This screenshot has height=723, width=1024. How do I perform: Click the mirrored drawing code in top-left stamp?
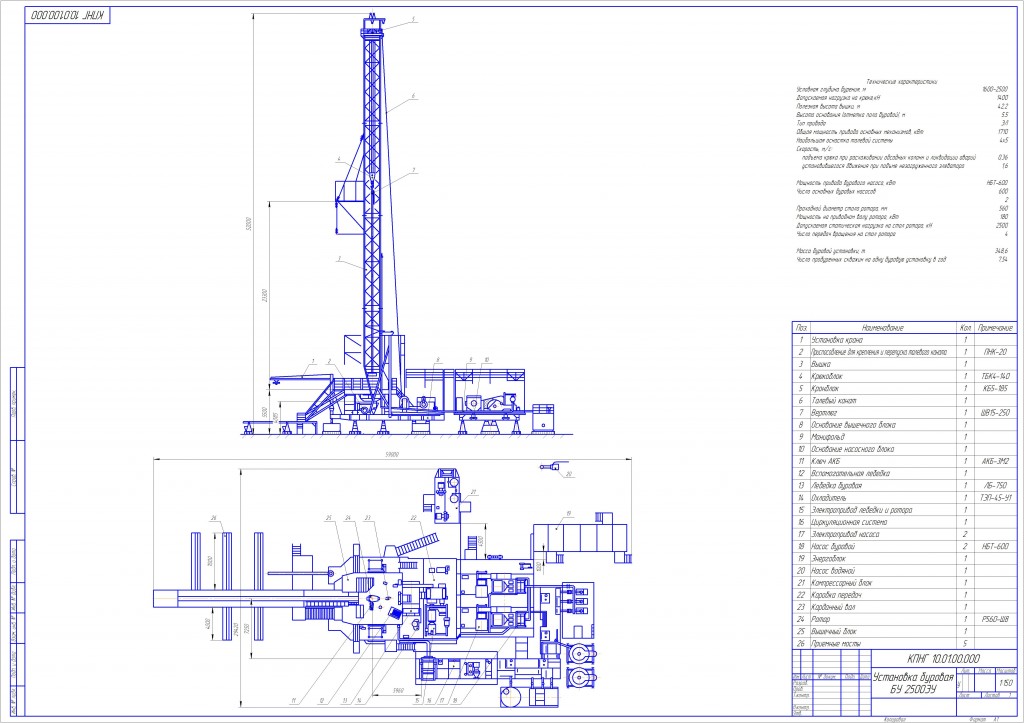click(68, 15)
